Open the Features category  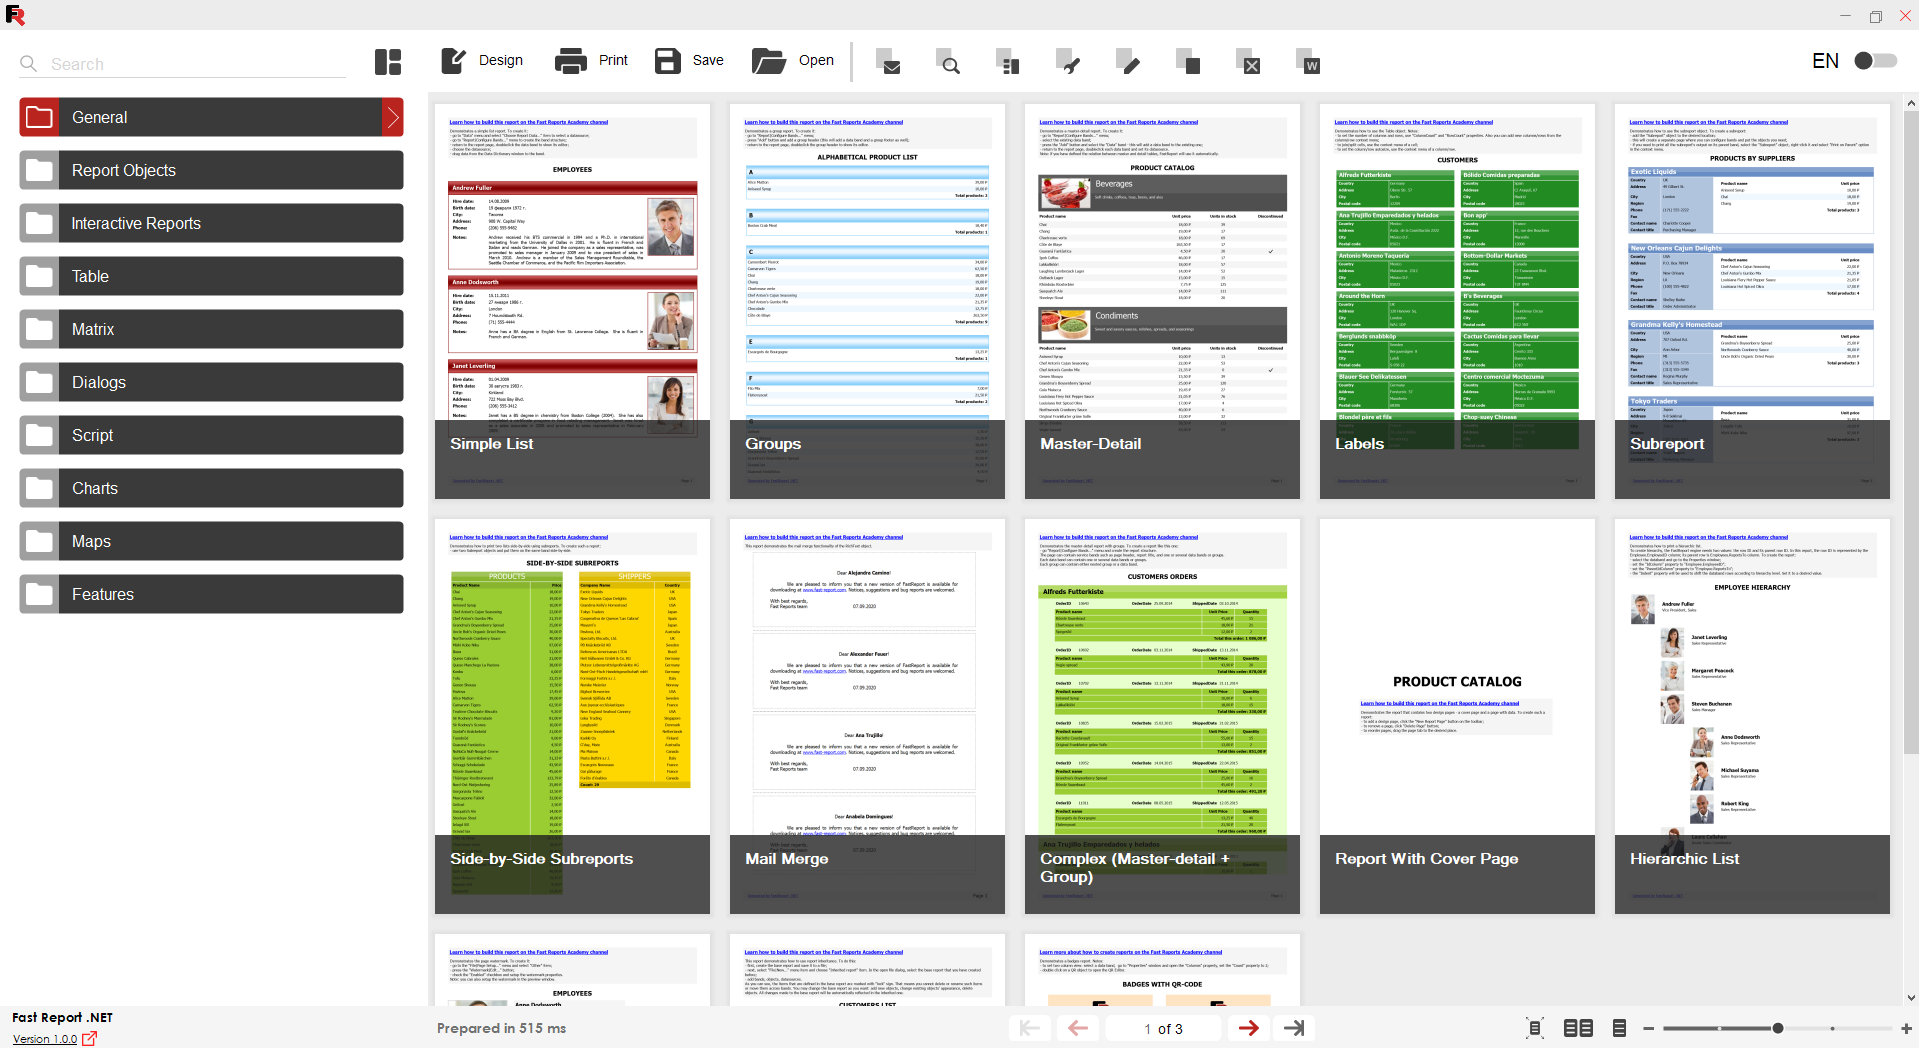tap(211, 594)
